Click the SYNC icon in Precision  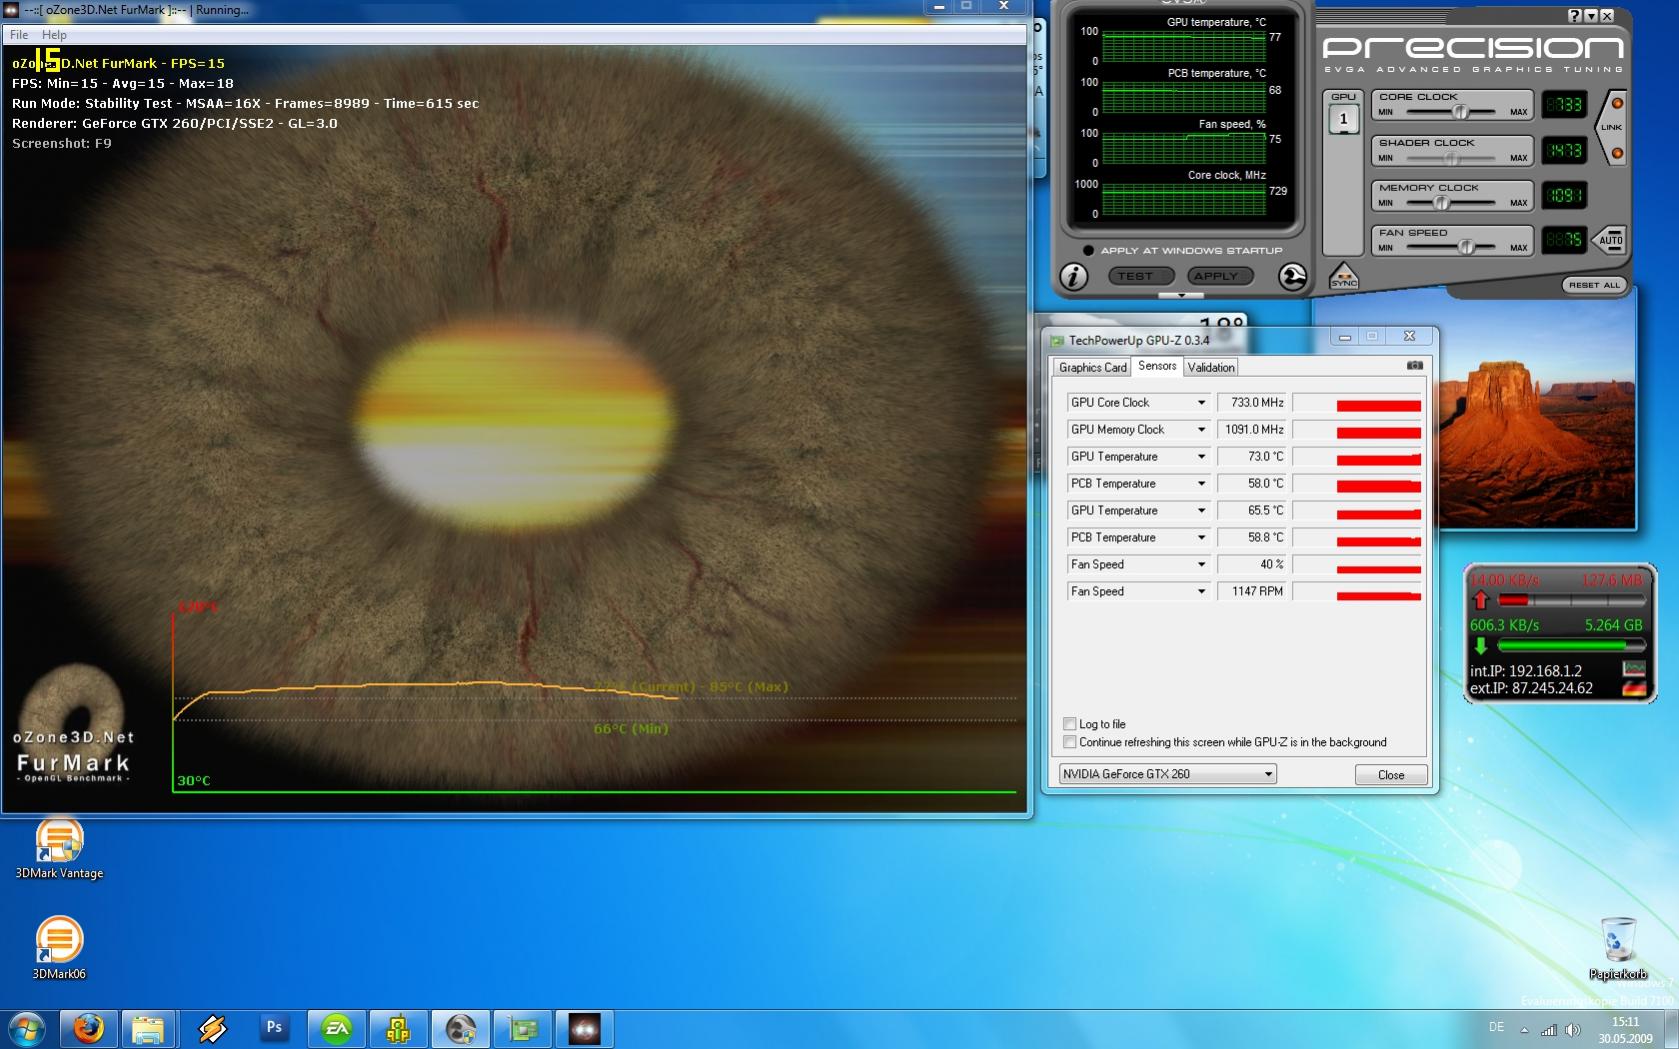tap(1343, 277)
